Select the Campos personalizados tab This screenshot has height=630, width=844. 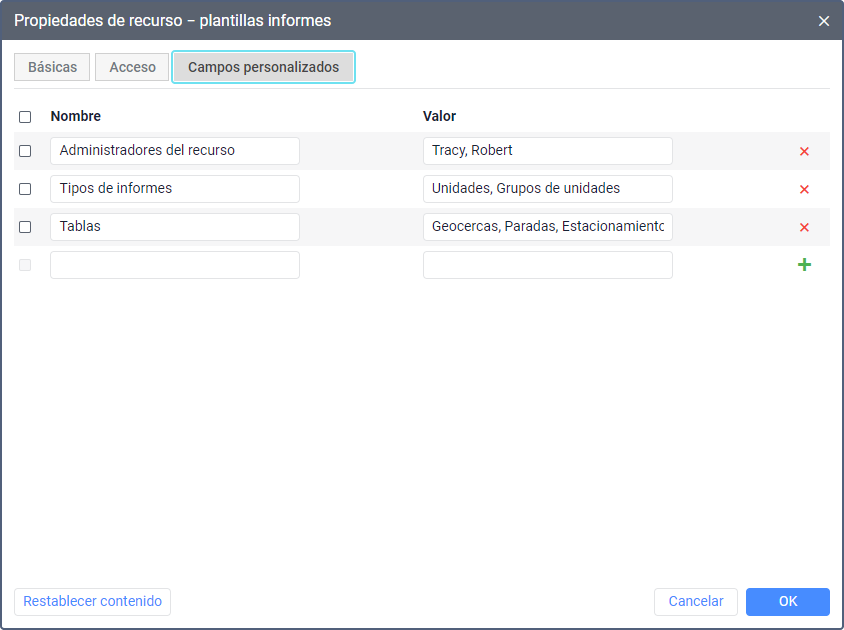[263, 67]
